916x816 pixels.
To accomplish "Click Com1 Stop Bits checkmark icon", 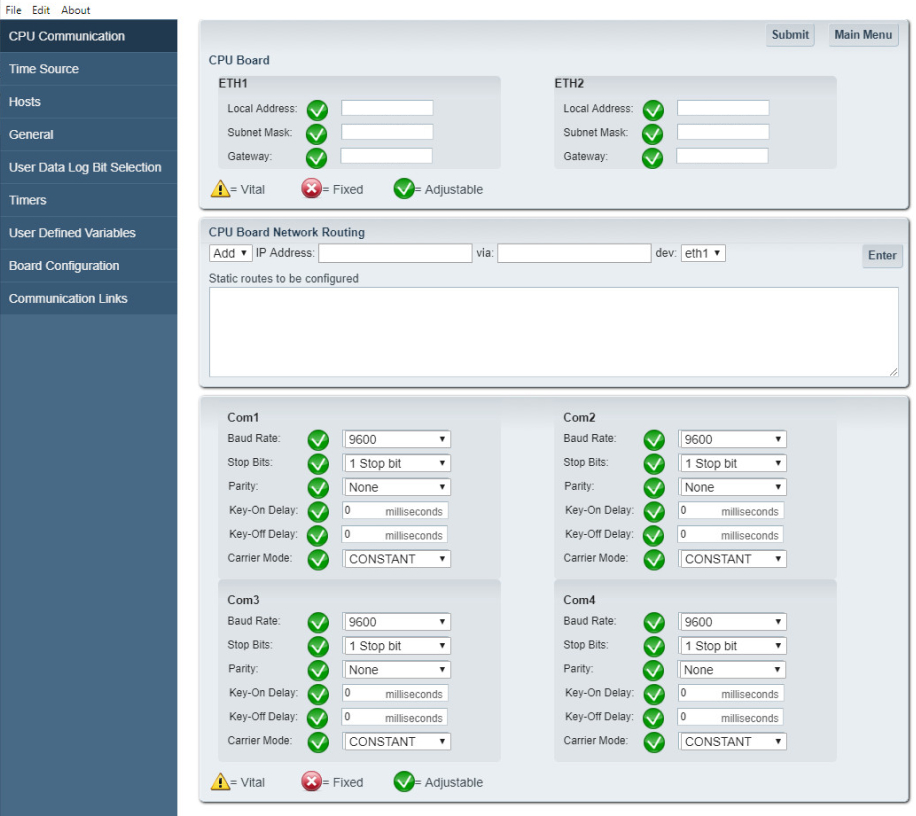I will pos(318,464).
